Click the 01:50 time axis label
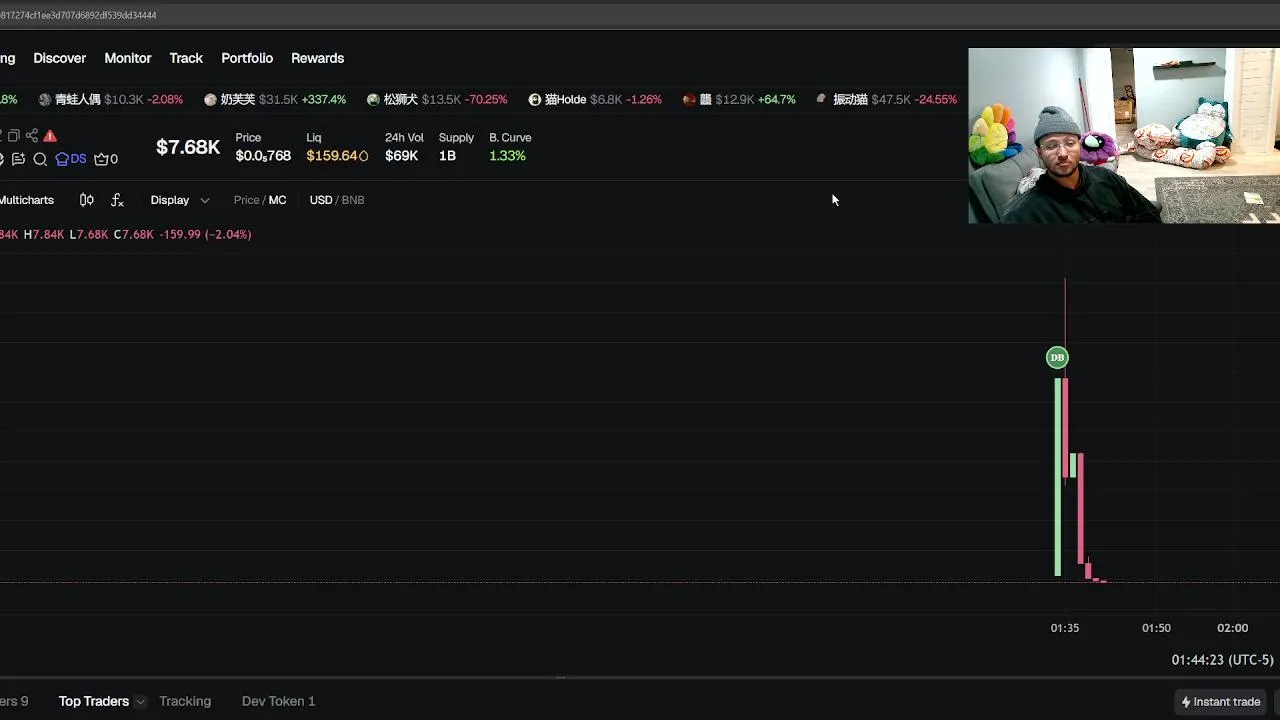1280x720 pixels. (x=1156, y=628)
